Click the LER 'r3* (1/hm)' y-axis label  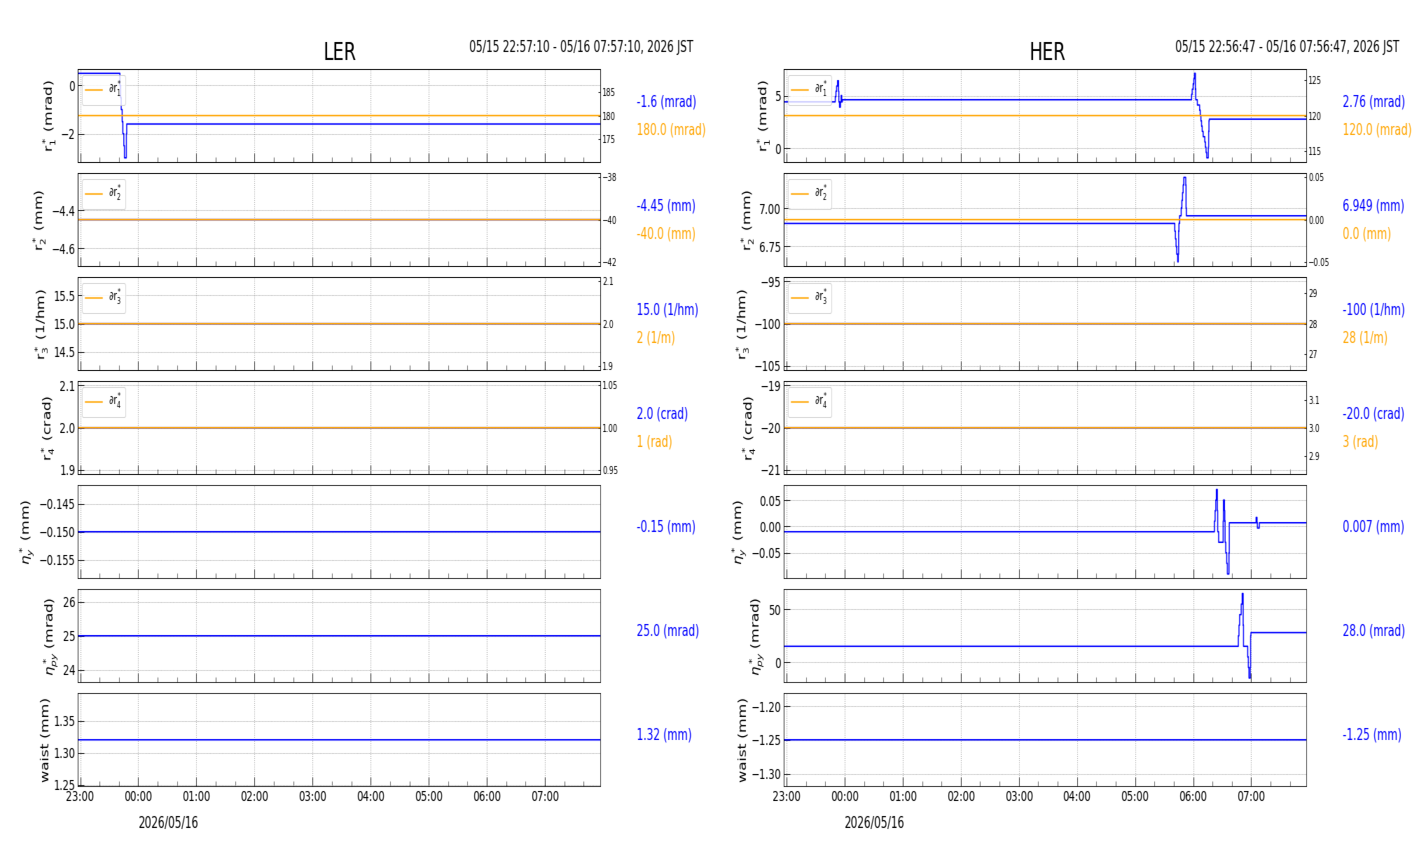click(x=42, y=324)
